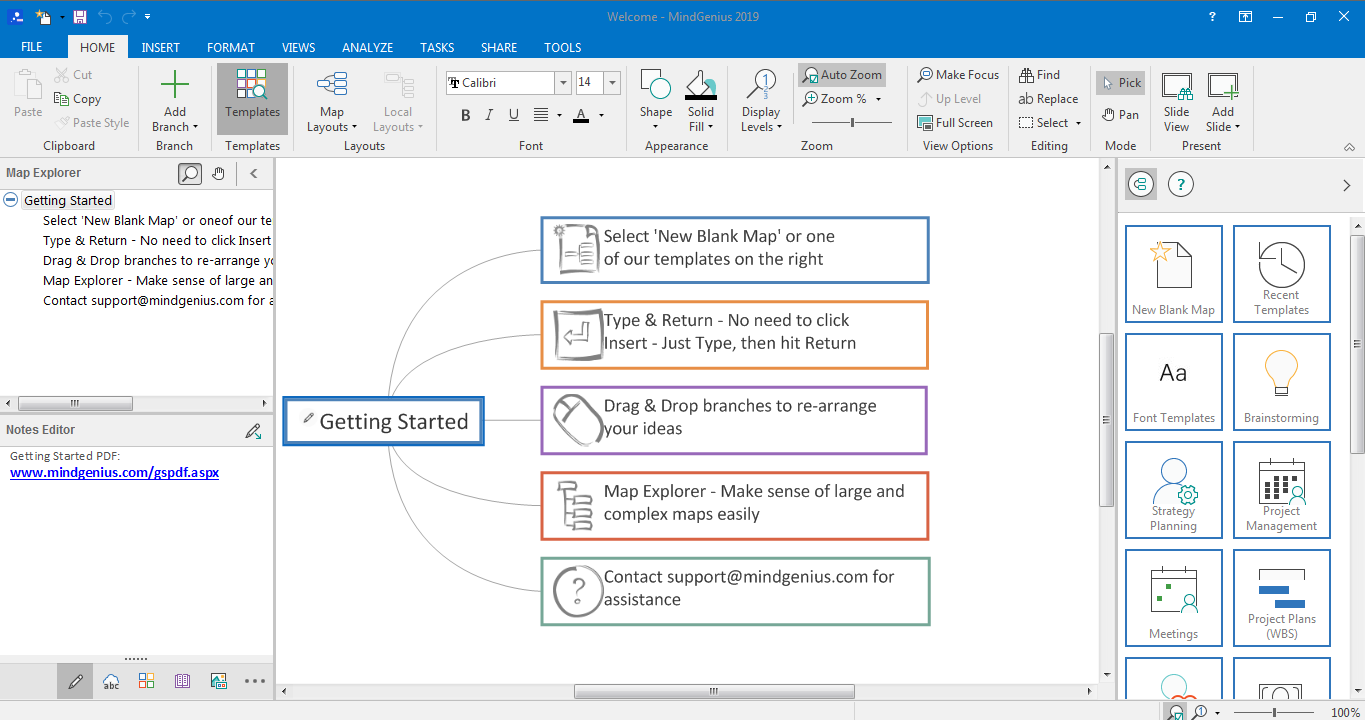Collapse the templates pane chevron
This screenshot has height=720, width=1365.
point(1346,185)
